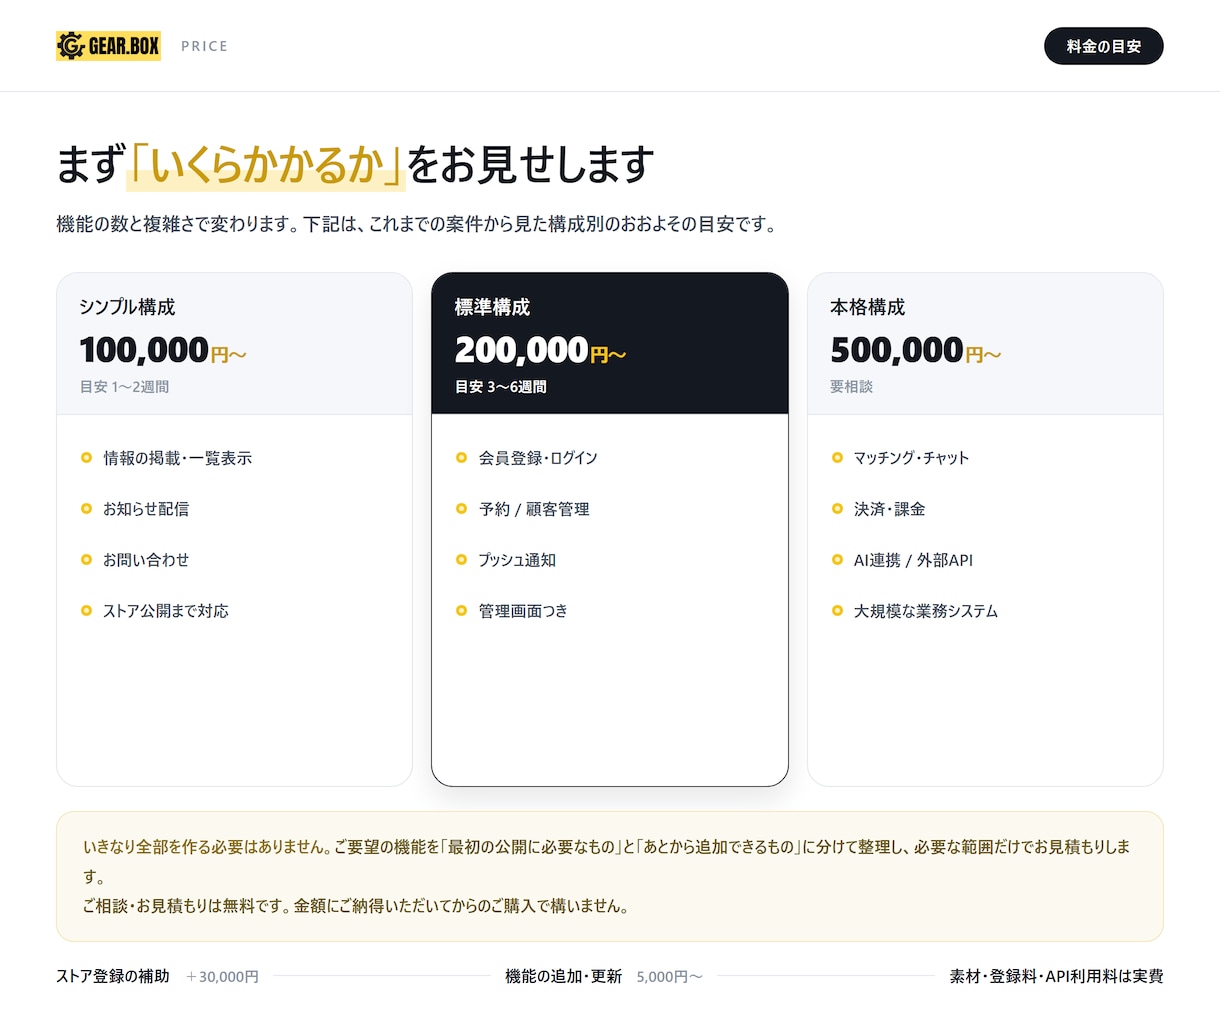Click the highlighted いくらかかるか heading phrase

point(266,165)
